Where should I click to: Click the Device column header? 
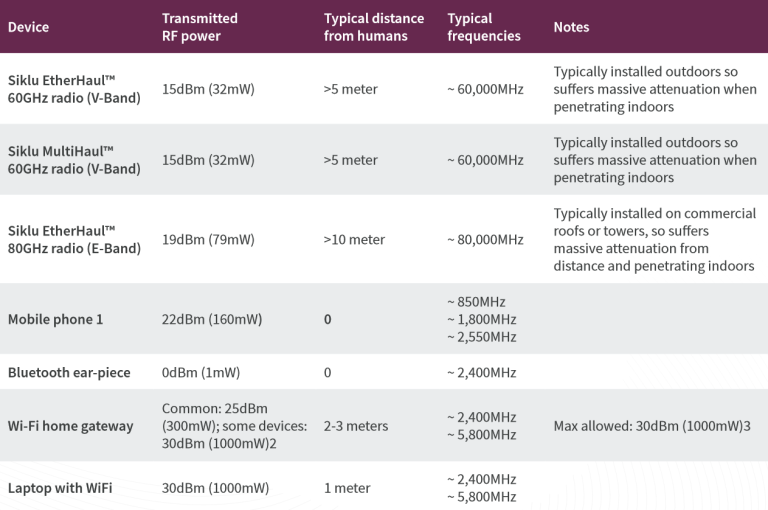(x=28, y=27)
